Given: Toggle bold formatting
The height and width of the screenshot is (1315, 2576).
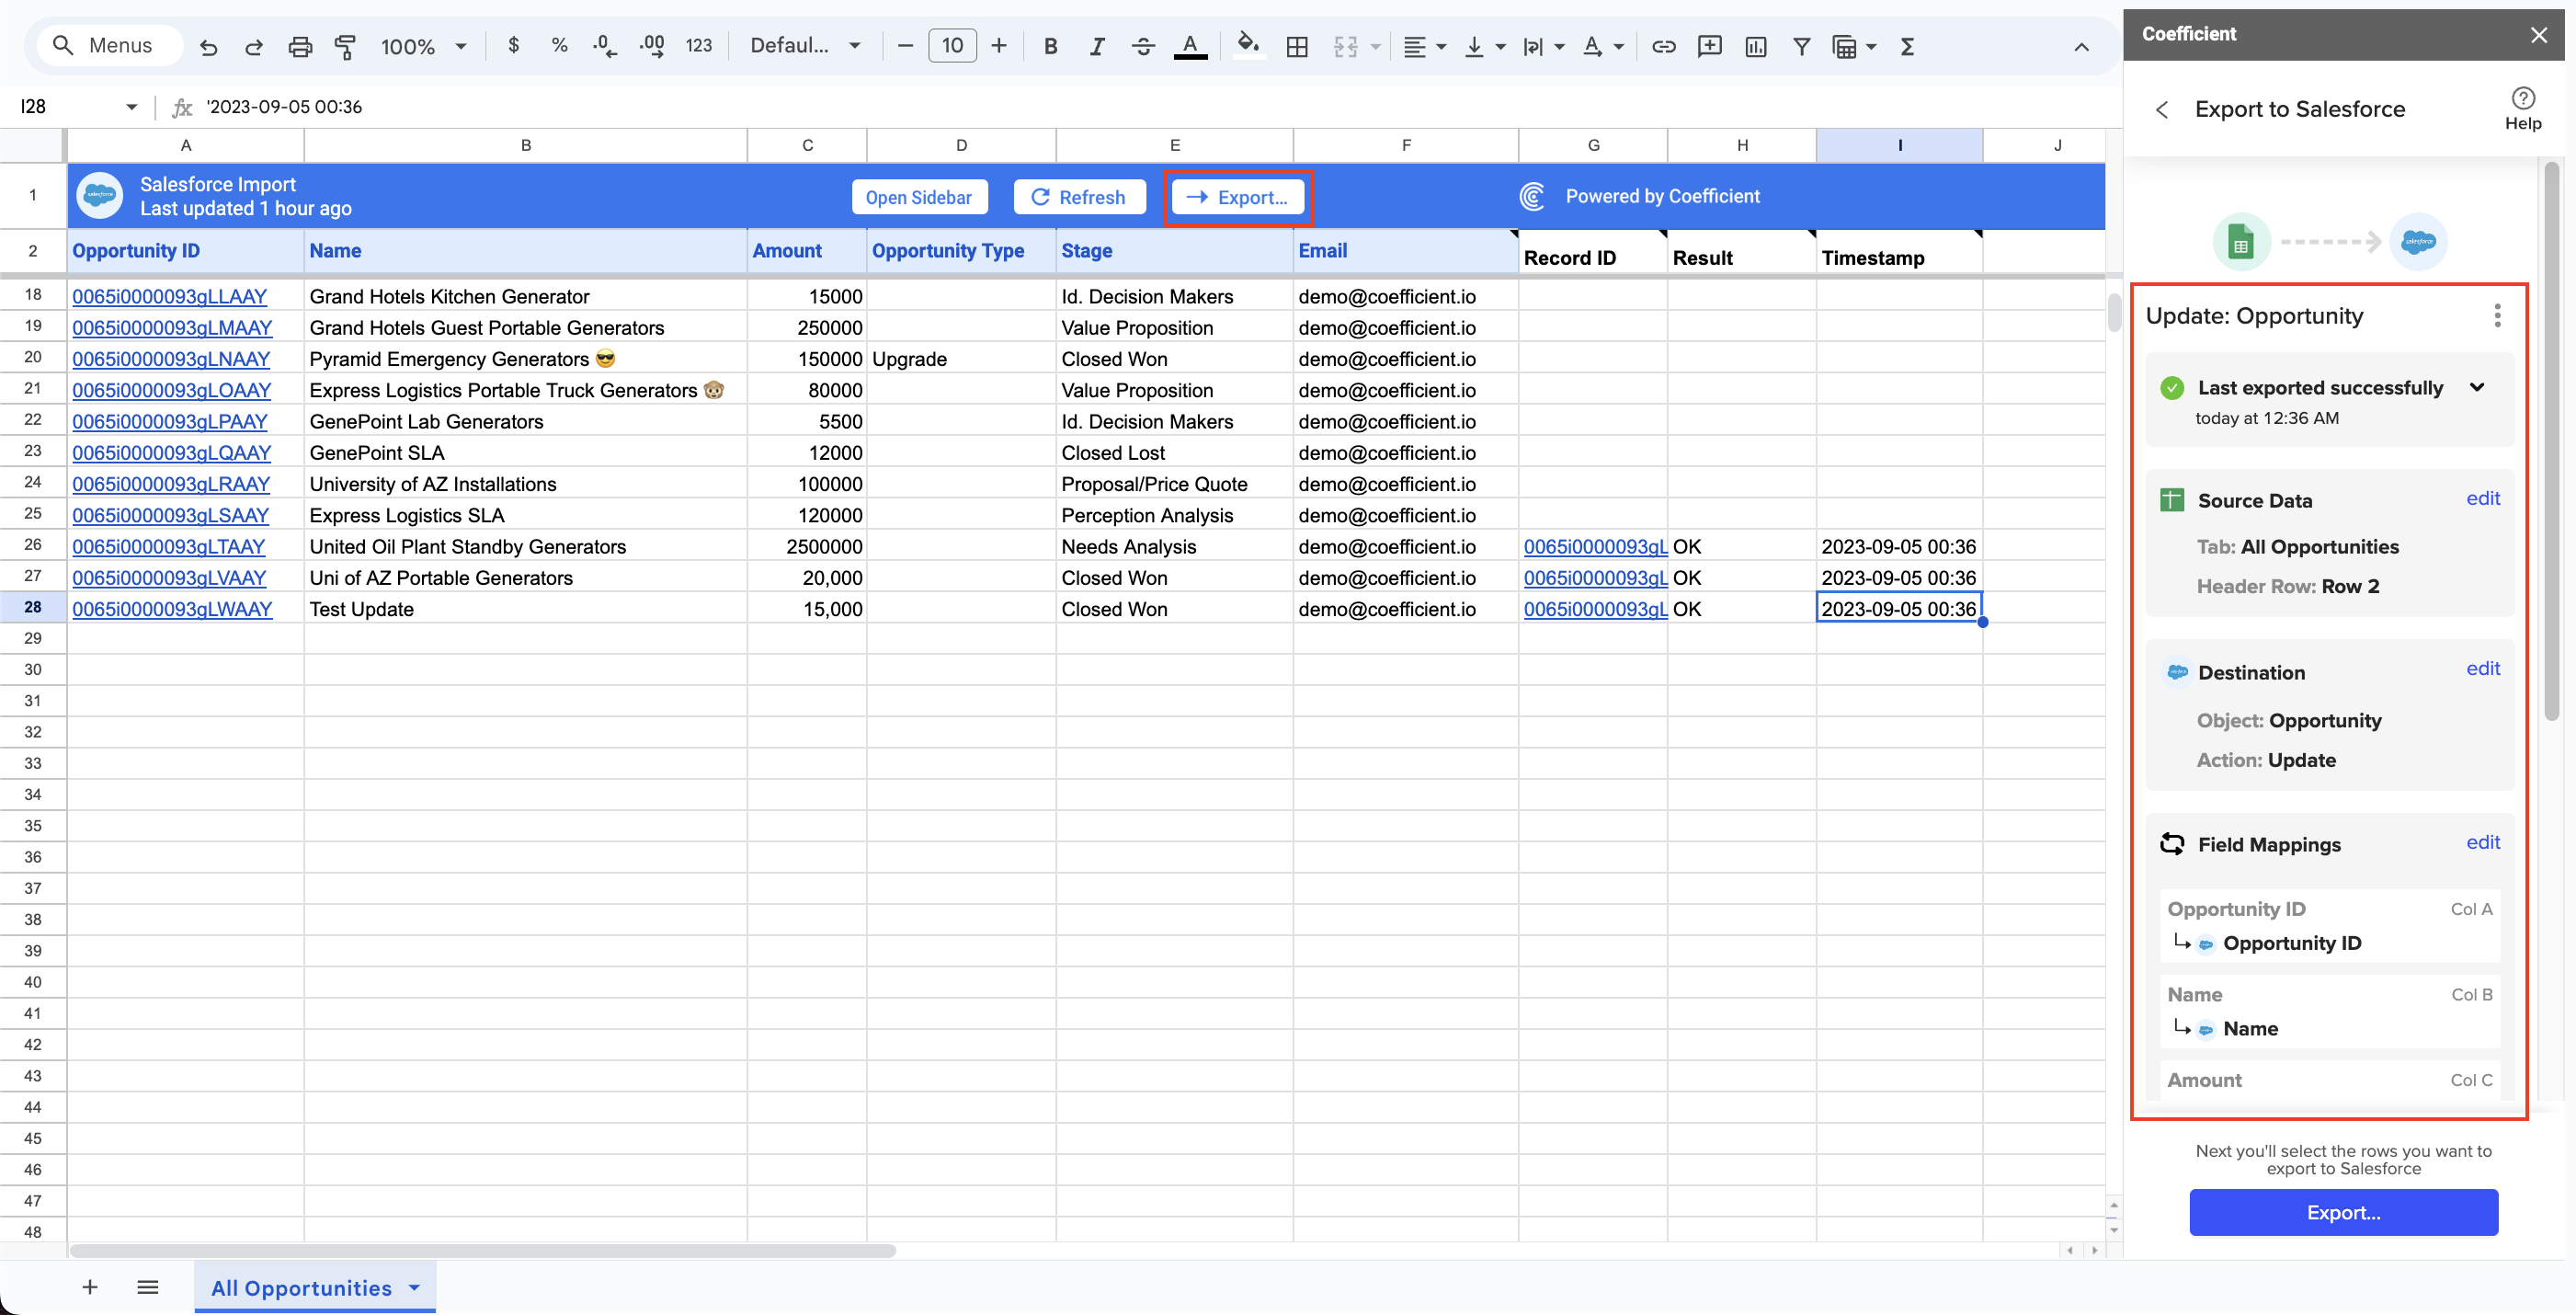Looking at the screenshot, I should pyautogui.click(x=1050, y=46).
